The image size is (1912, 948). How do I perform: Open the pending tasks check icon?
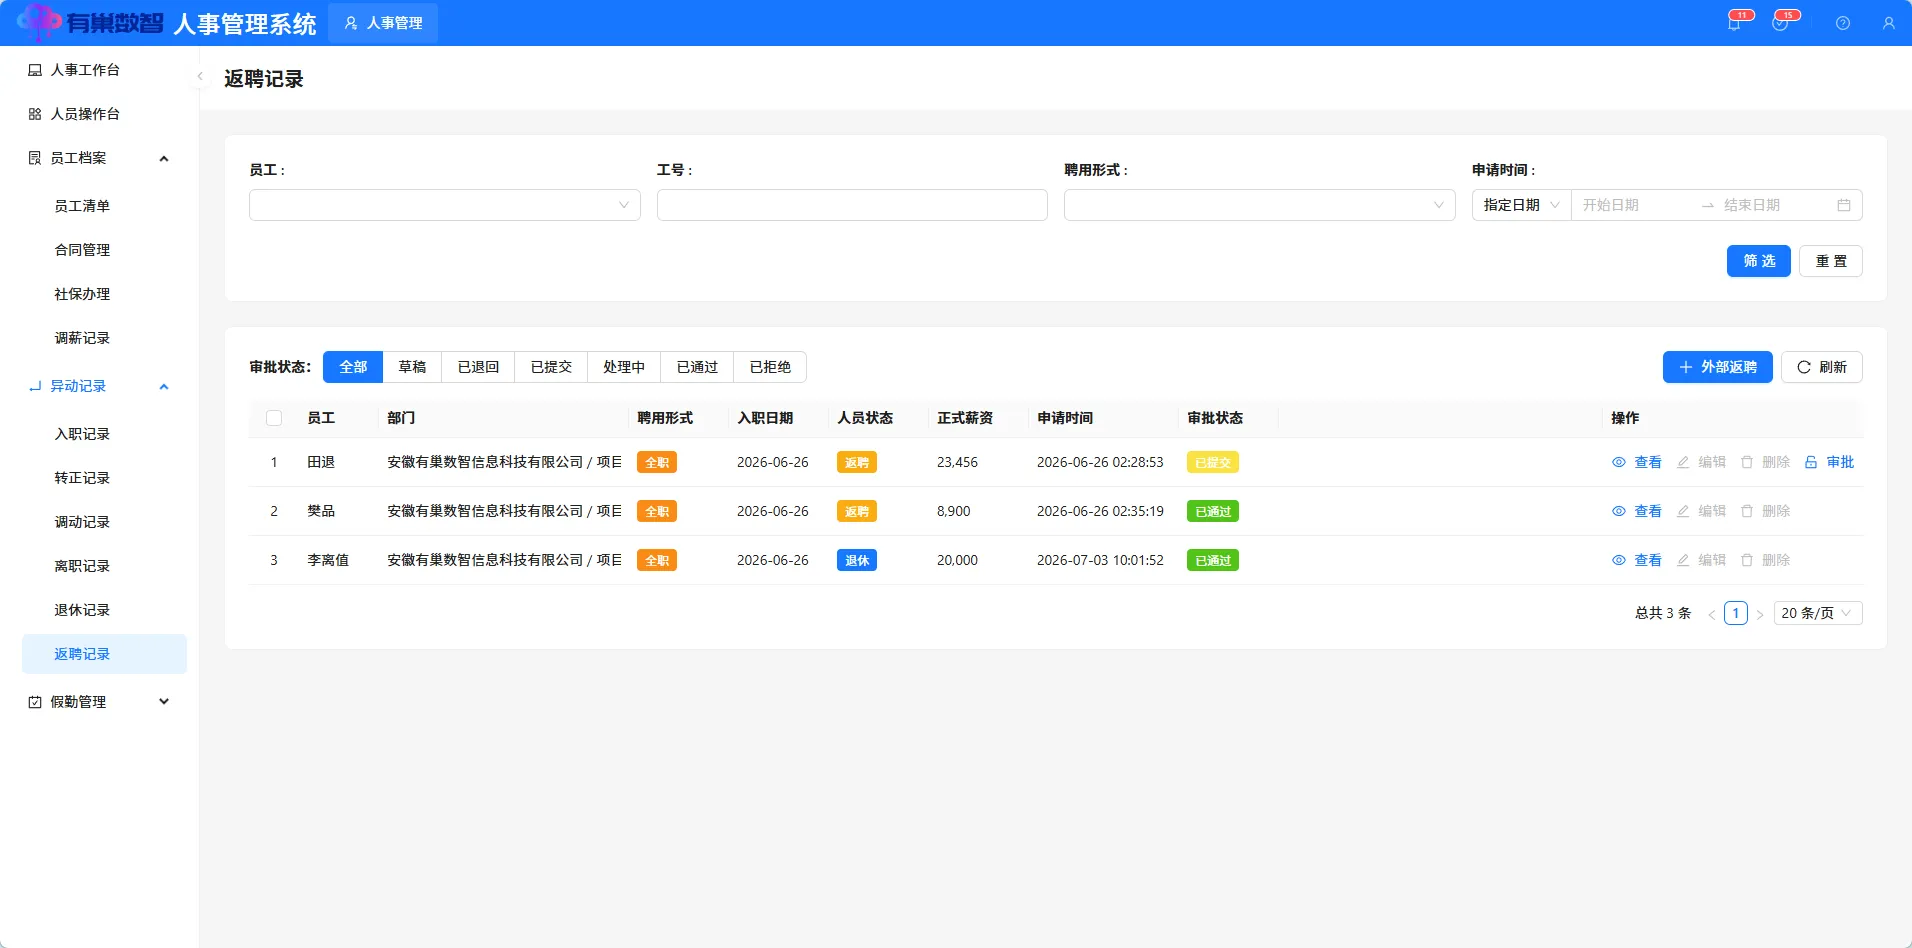(1780, 23)
